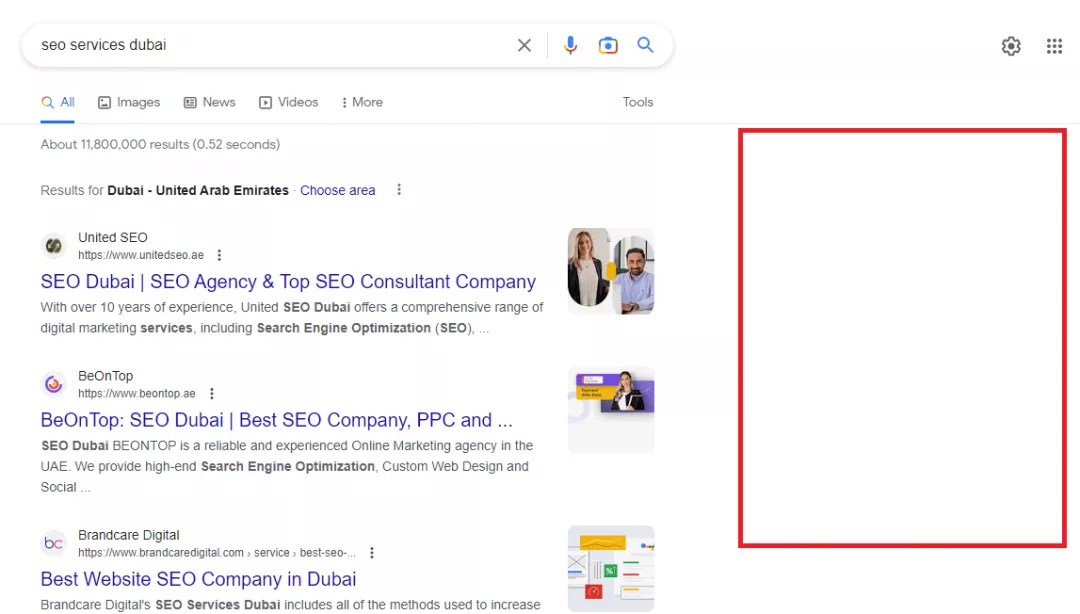Start voice search with microphone icon
This screenshot has height=614, width=1080.
pyautogui.click(x=570, y=45)
